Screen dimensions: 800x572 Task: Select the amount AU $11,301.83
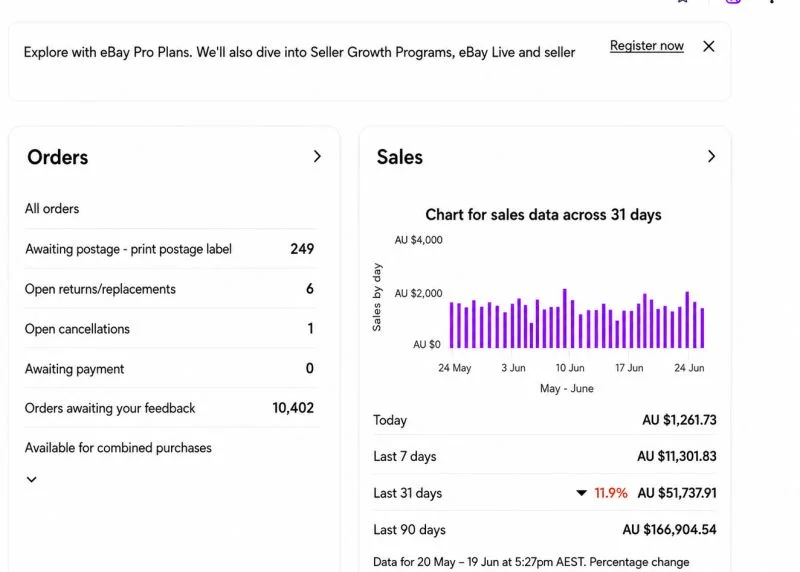coord(677,456)
